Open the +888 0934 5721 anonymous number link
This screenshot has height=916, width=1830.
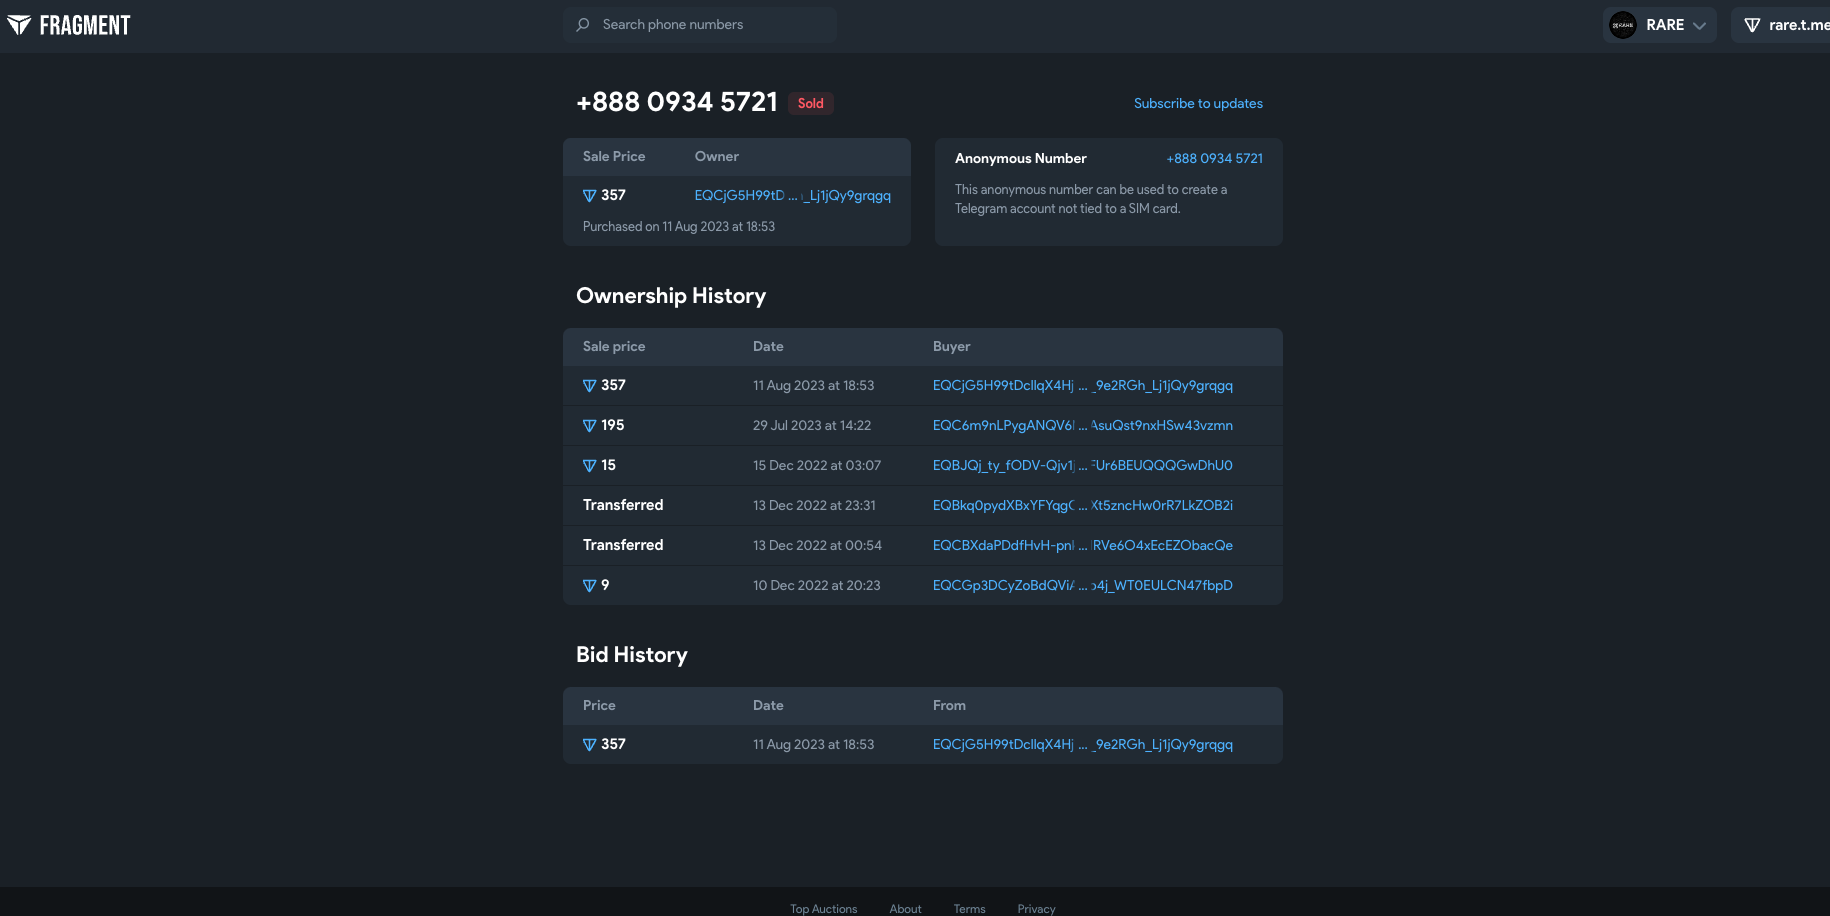click(x=1214, y=159)
